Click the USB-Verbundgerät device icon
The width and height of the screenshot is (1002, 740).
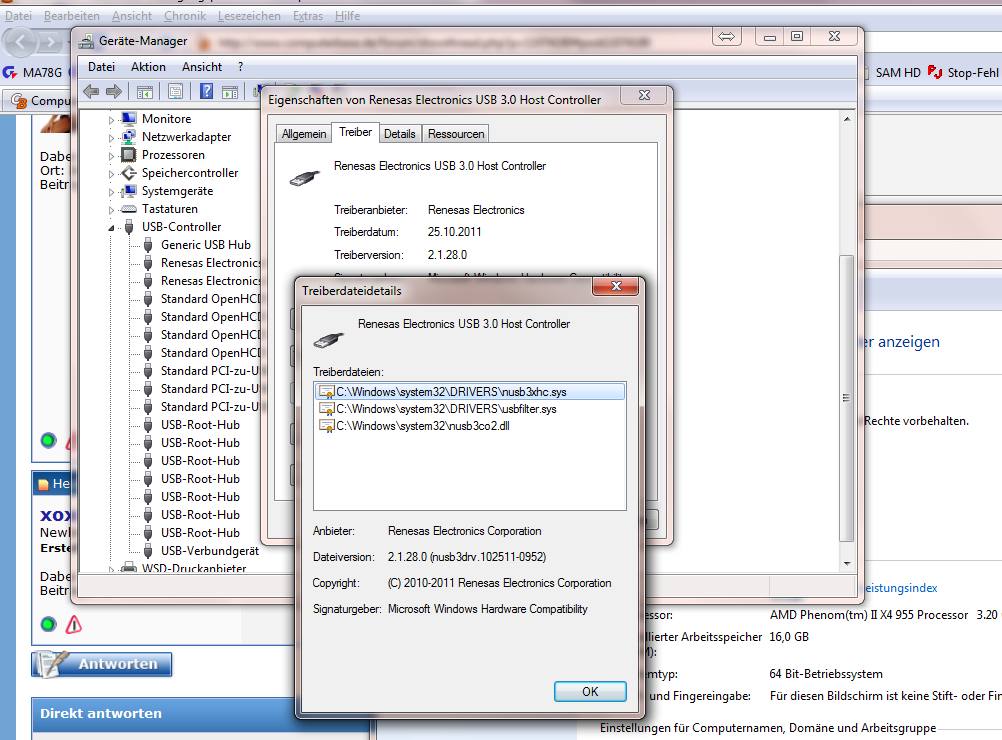pyautogui.click(x=148, y=551)
